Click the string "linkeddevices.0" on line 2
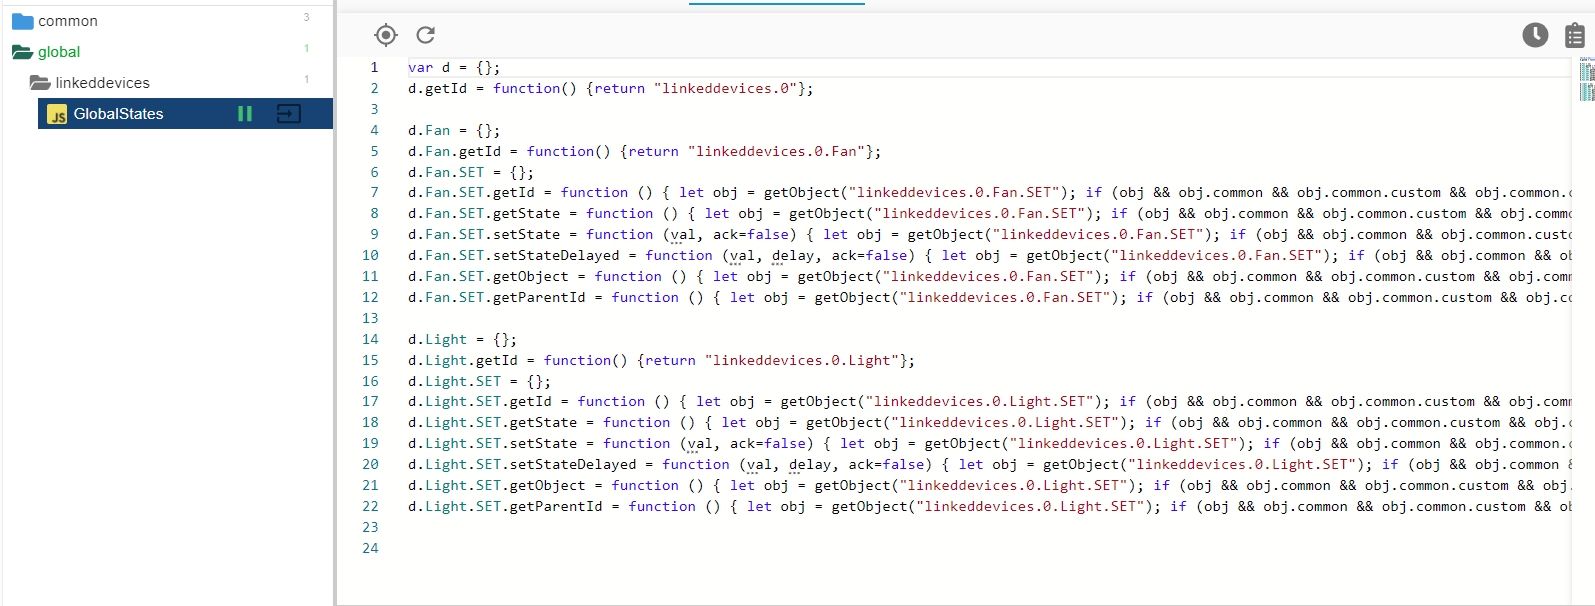This screenshot has height=606, width=1595. pos(725,88)
